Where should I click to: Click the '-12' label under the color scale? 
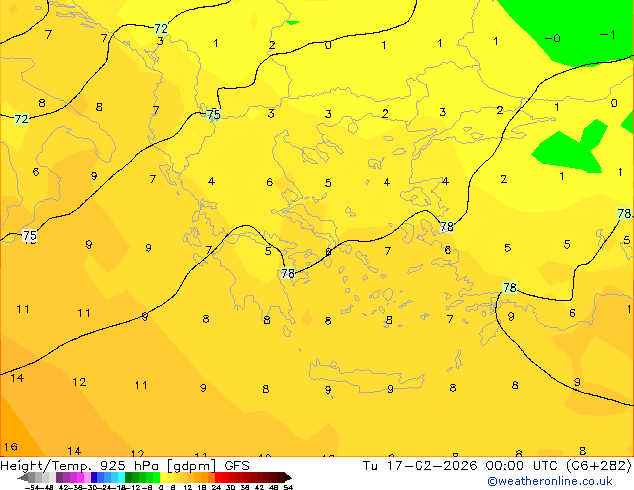coord(133,487)
